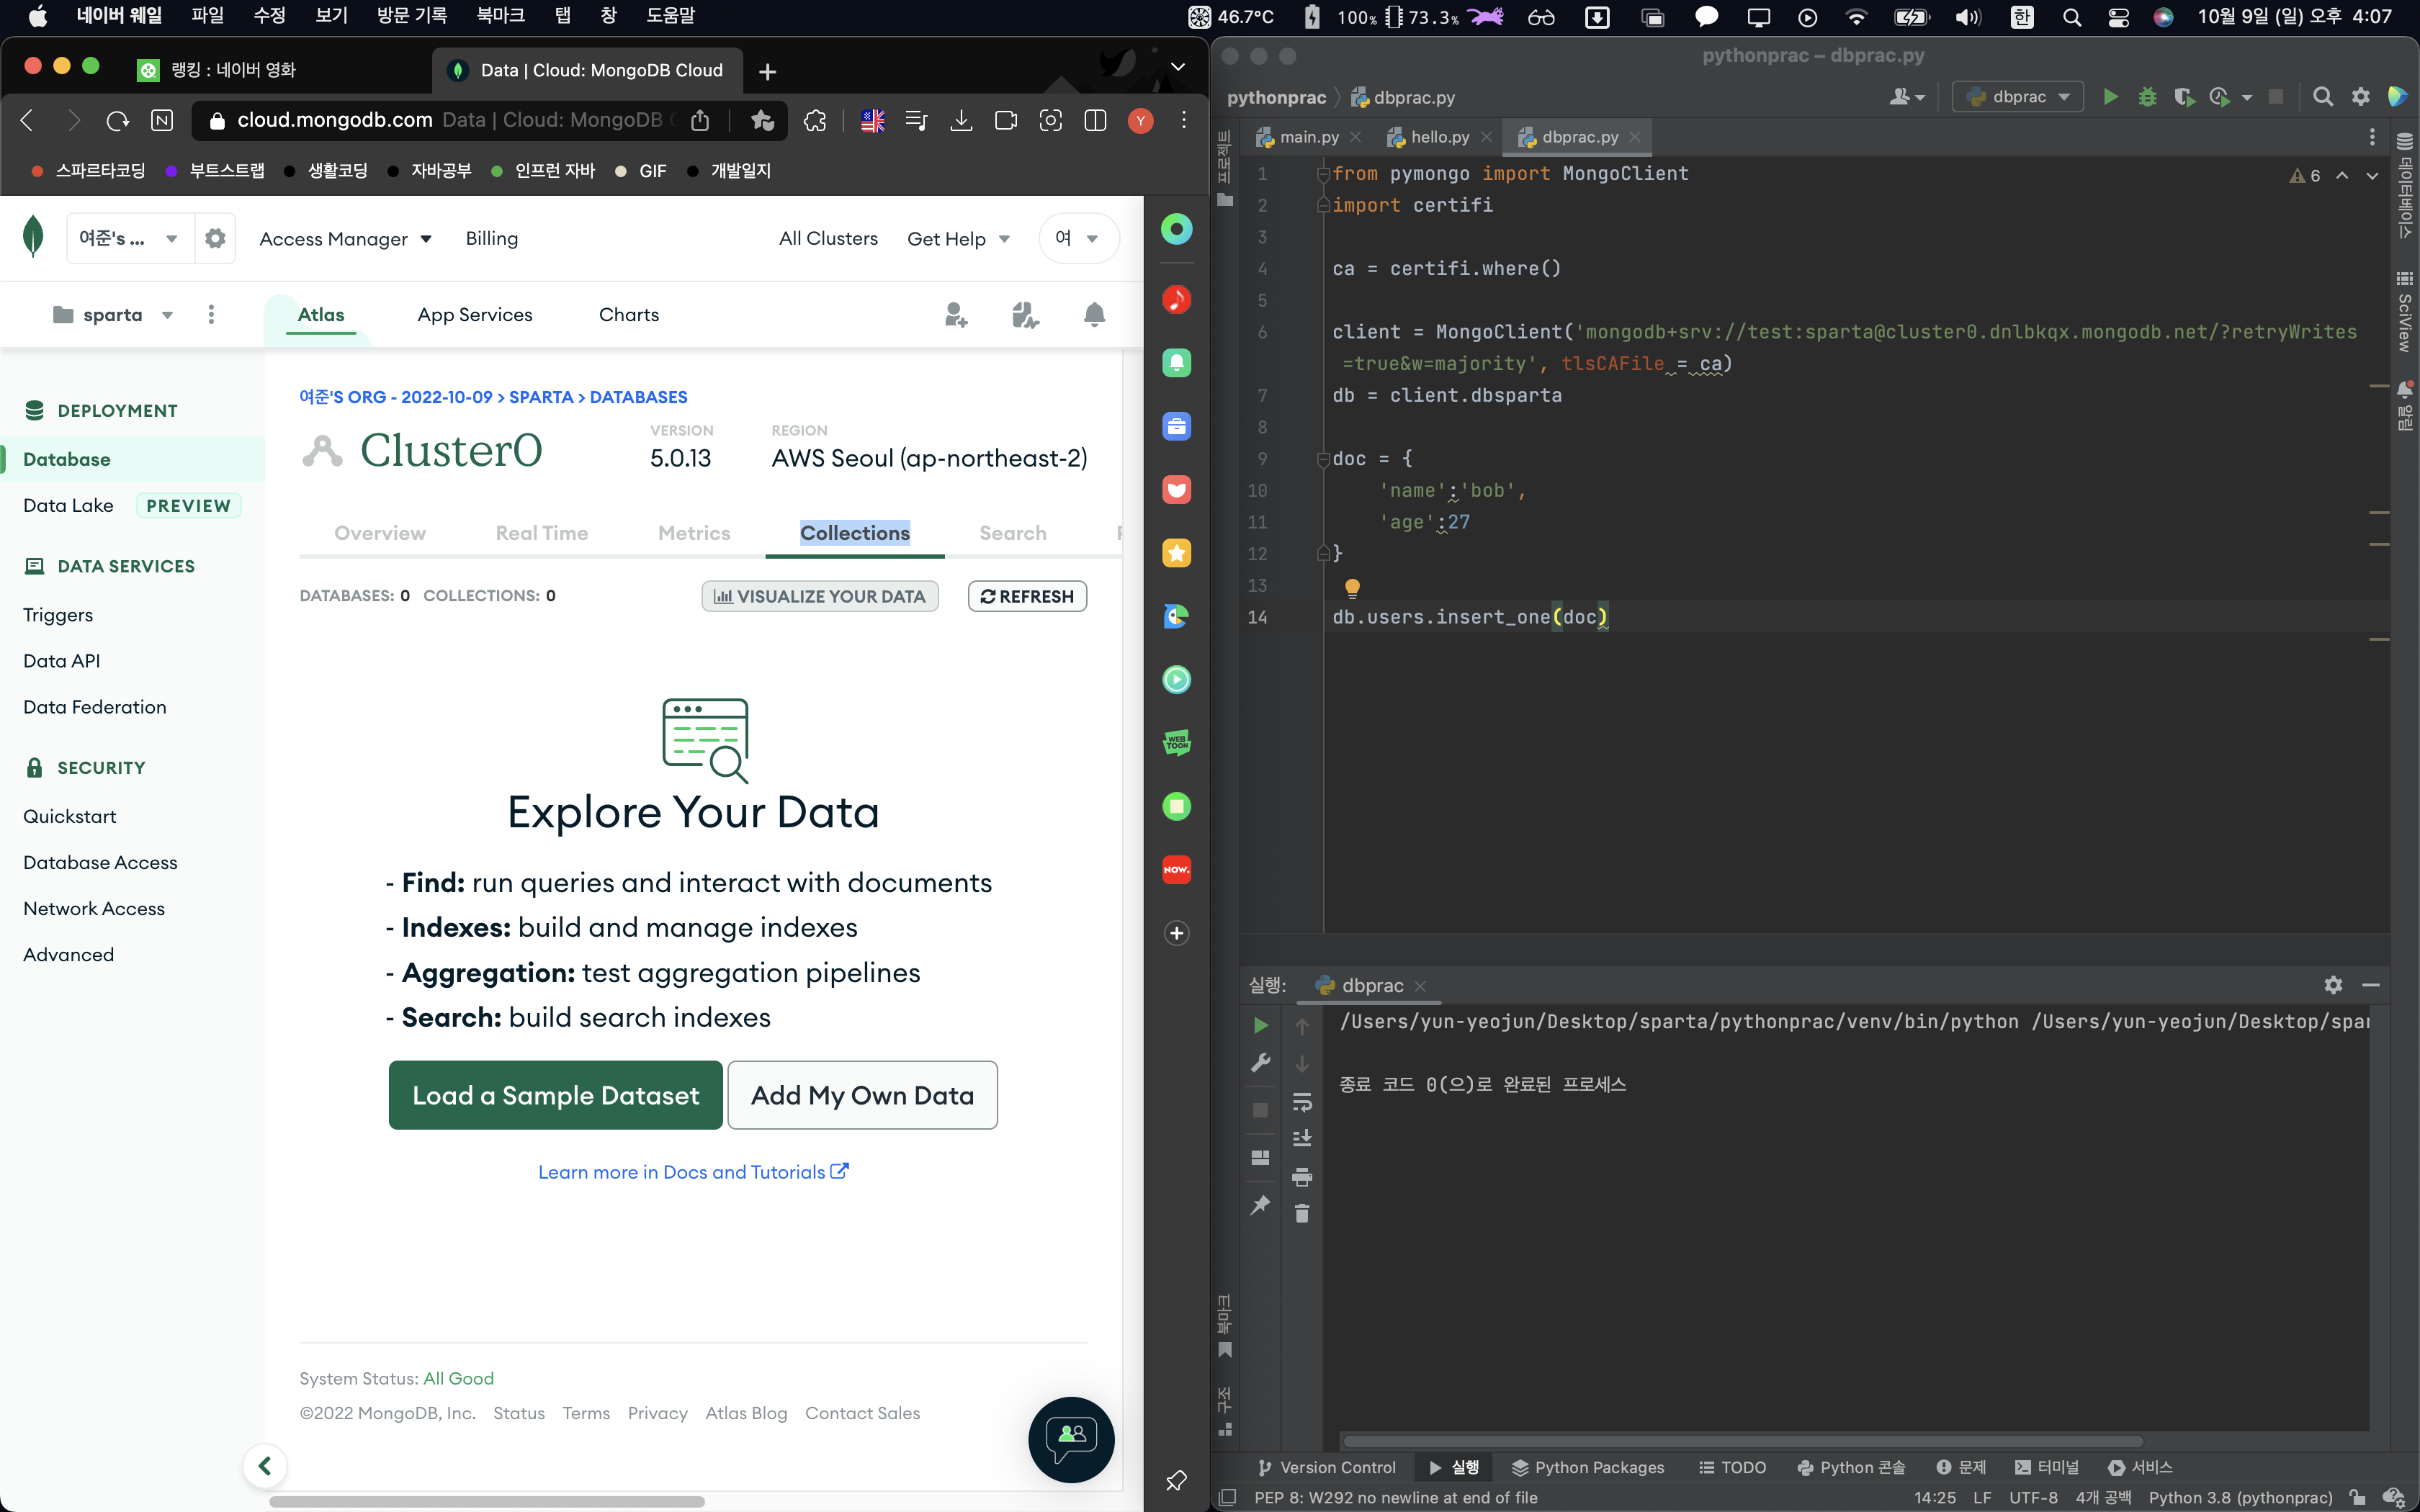Viewport: 2420px width, 1512px height.
Task: Pin the browser sidebar panel
Action: click(1177, 1480)
